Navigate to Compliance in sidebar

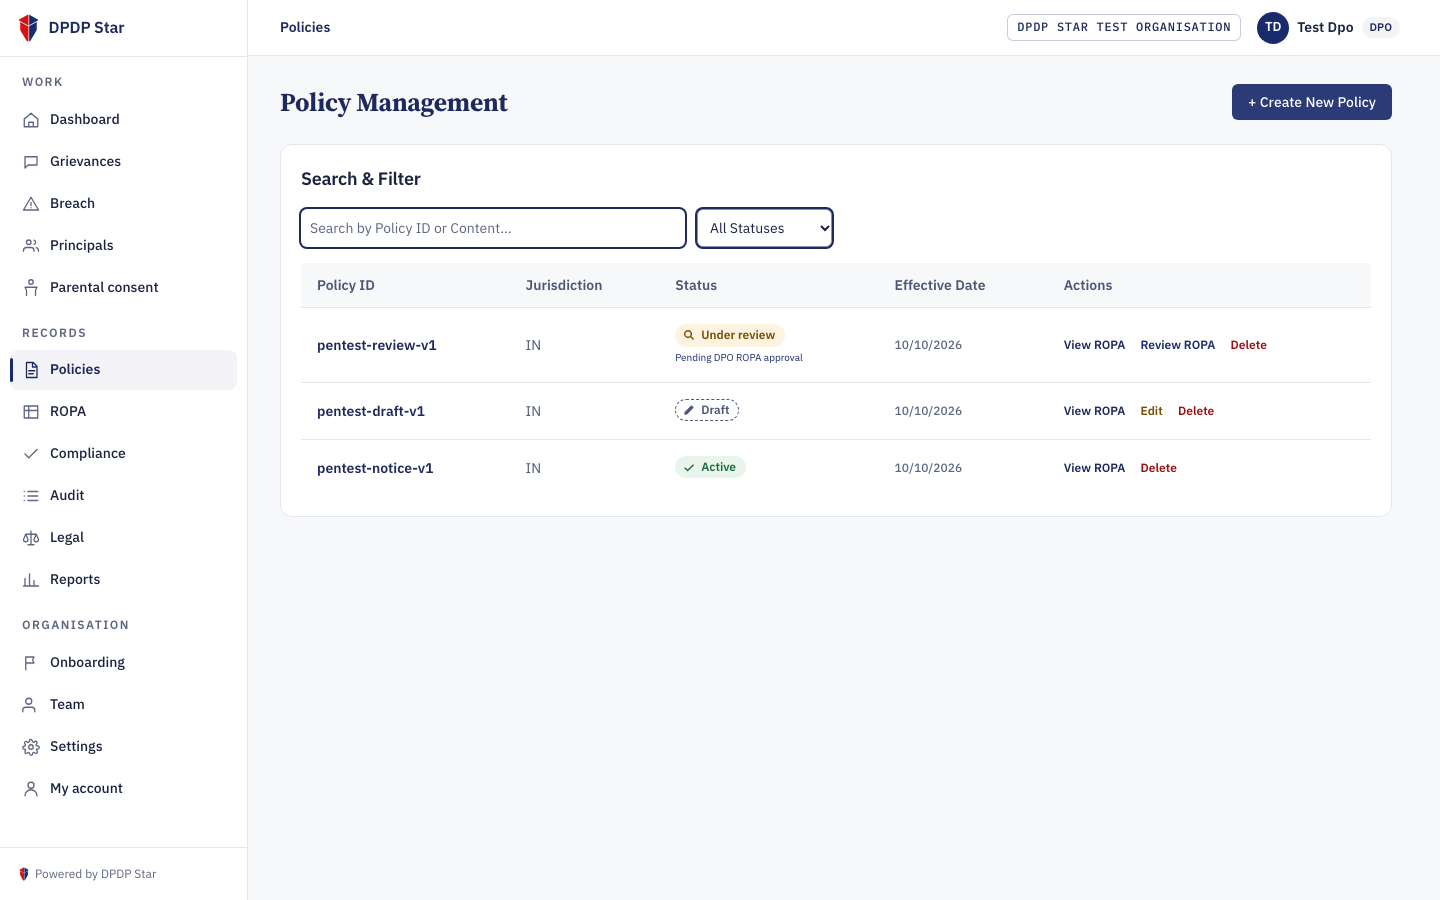[x=123, y=454]
